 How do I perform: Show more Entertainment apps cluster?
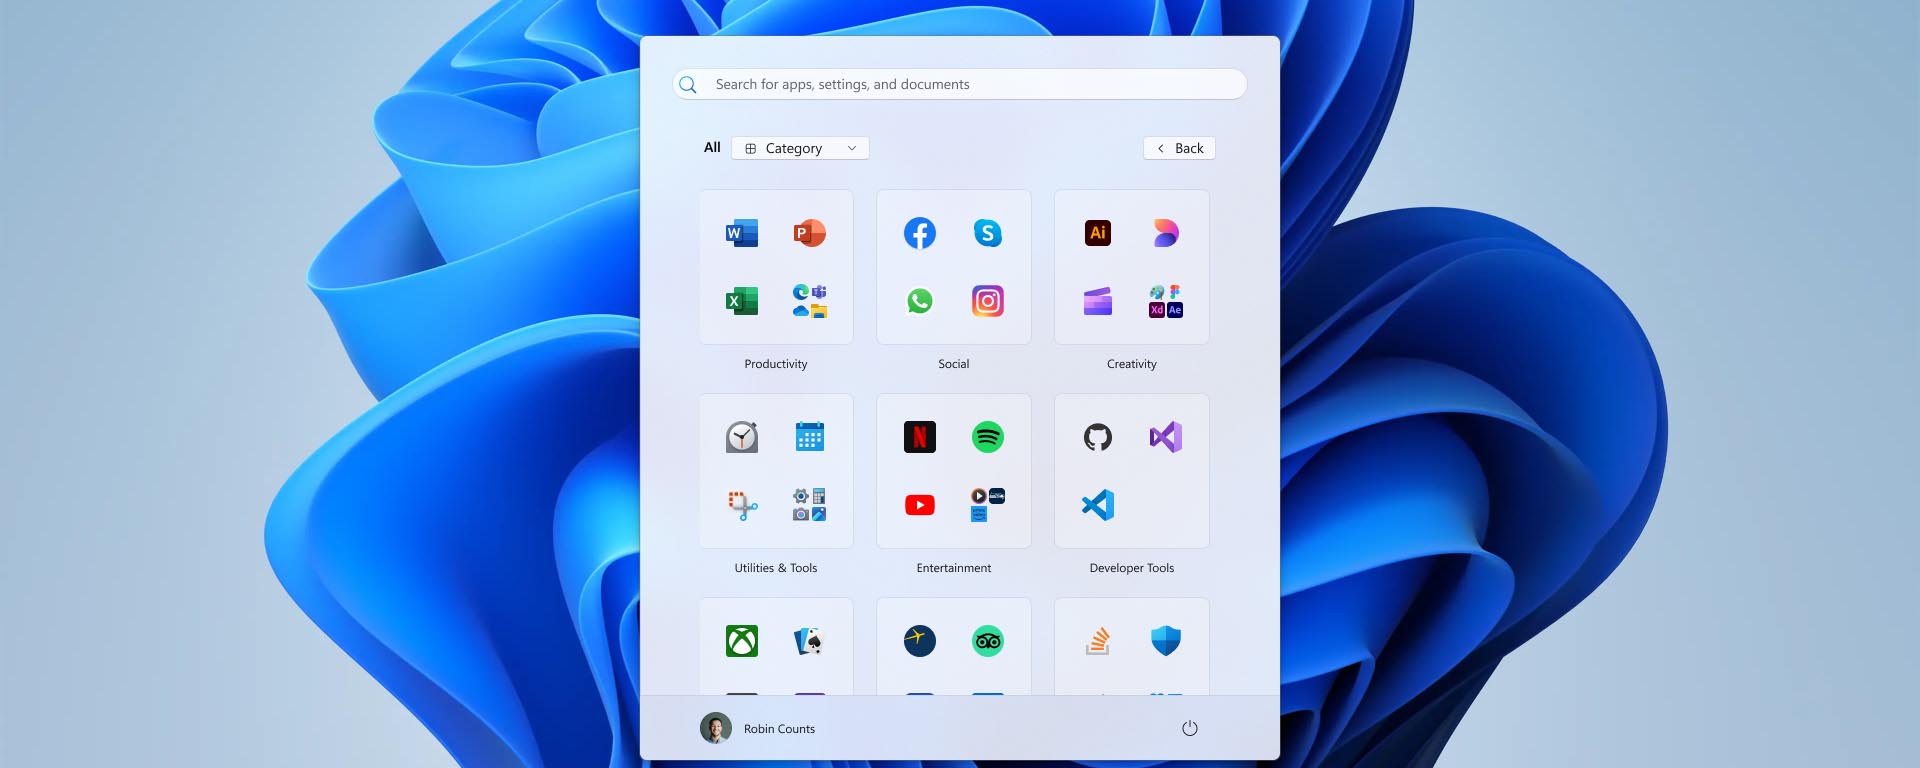(x=988, y=505)
